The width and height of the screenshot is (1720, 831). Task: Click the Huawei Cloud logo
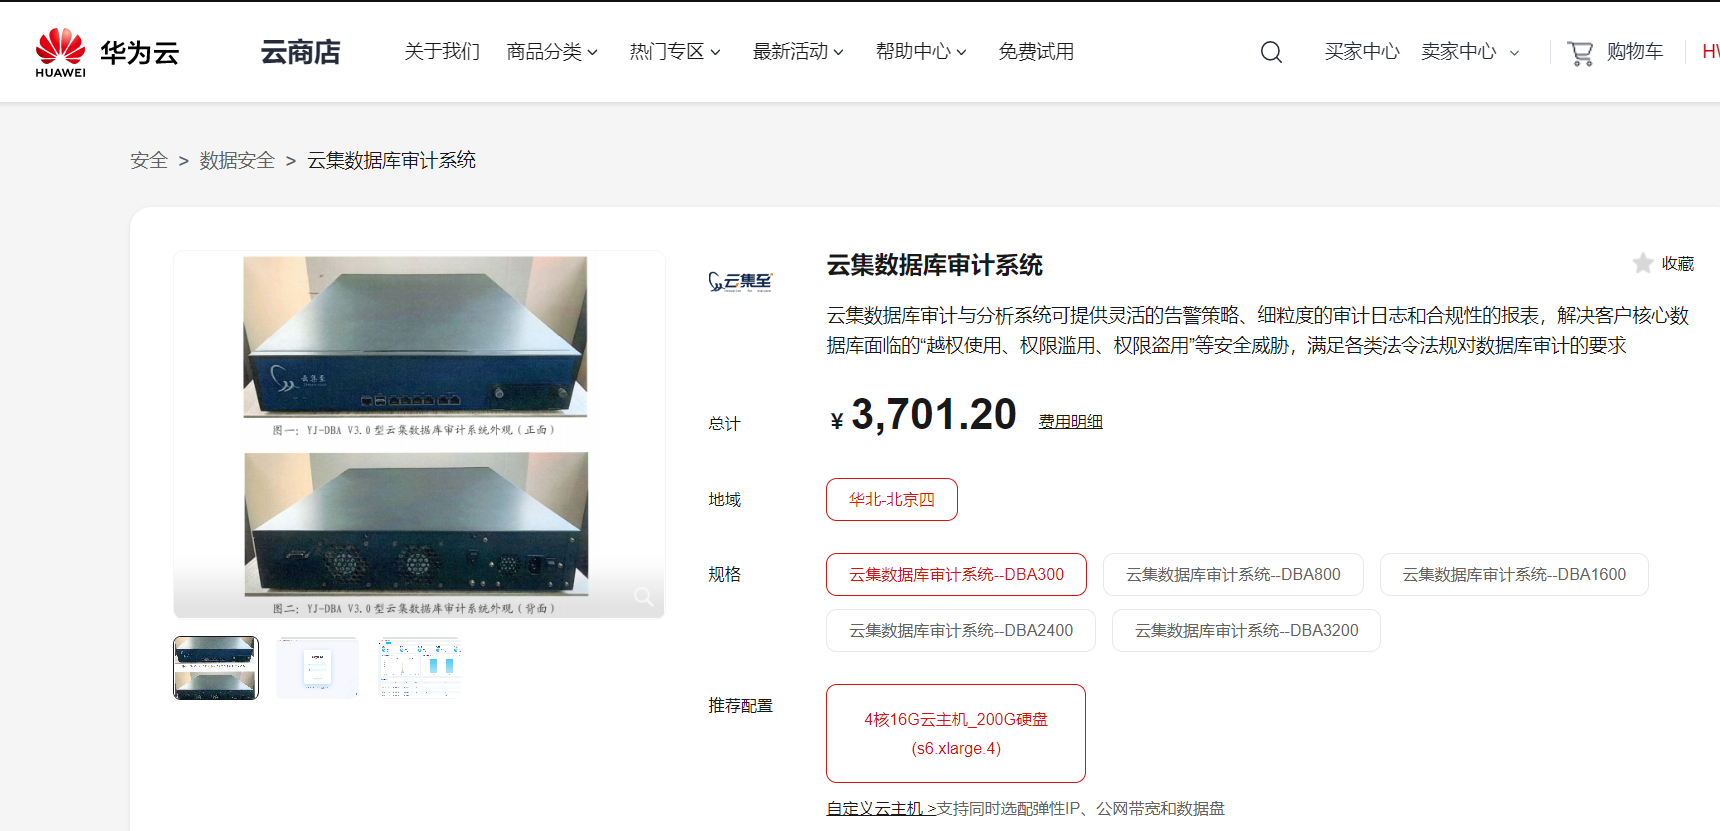(107, 52)
